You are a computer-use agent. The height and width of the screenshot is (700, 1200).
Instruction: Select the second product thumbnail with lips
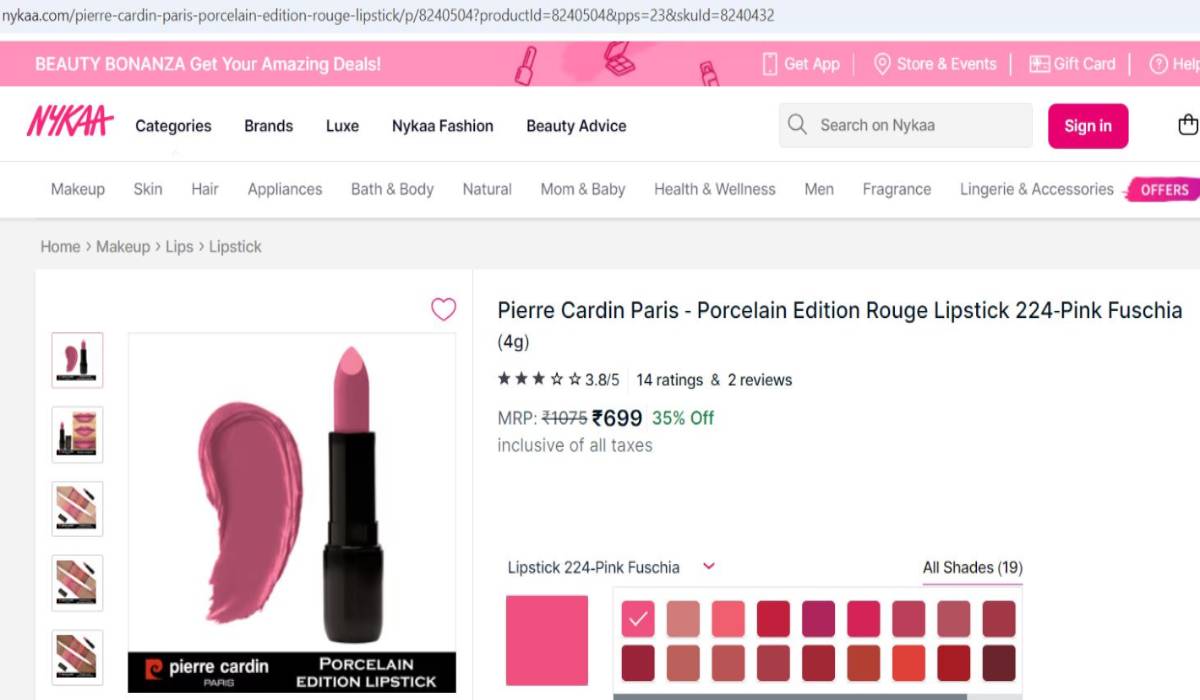[77, 434]
